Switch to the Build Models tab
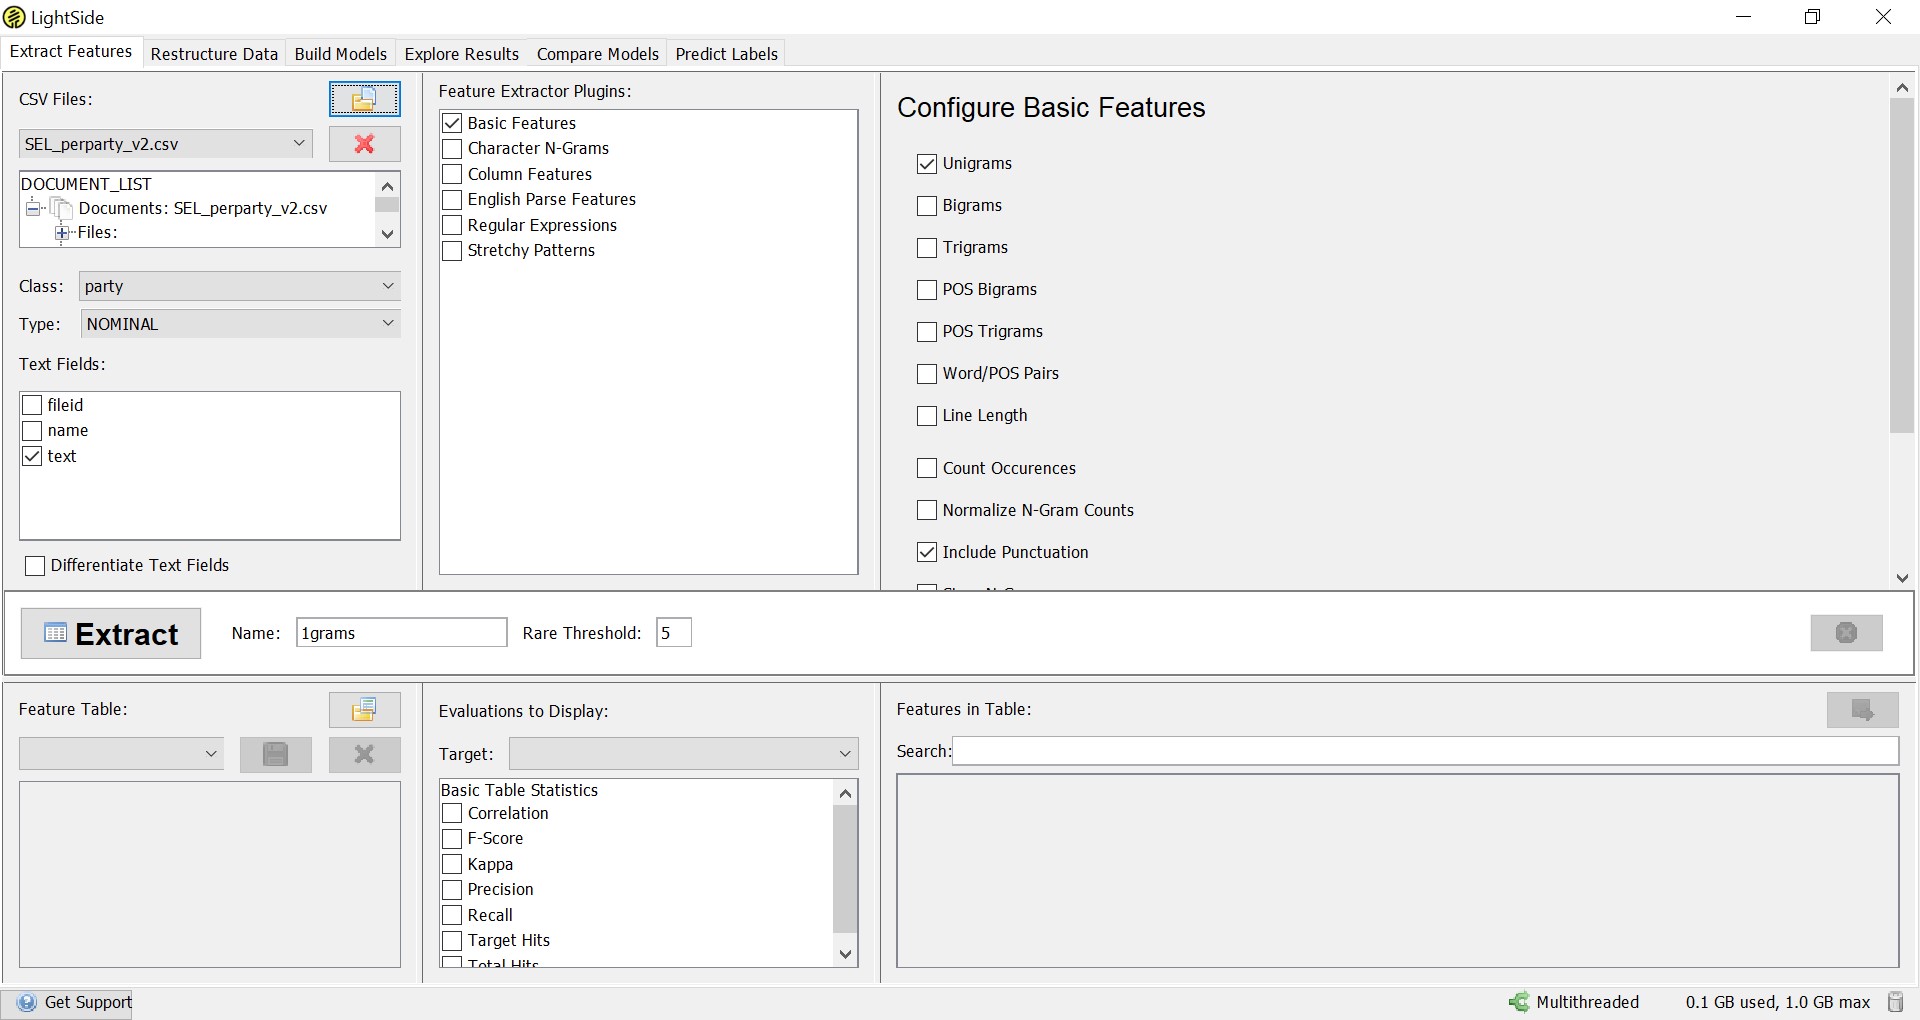This screenshot has height=1020, width=1920. [340, 54]
